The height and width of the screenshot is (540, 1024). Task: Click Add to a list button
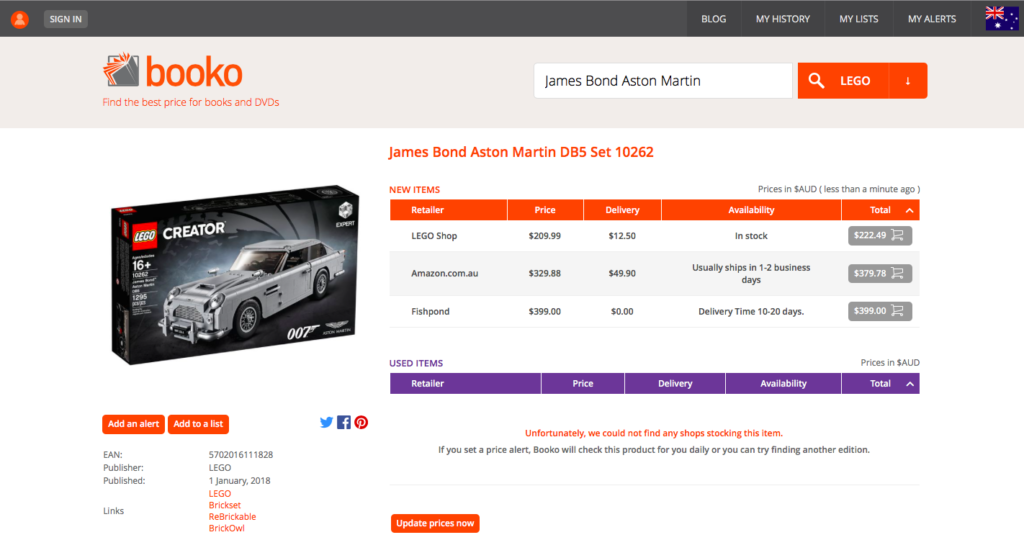tap(198, 424)
